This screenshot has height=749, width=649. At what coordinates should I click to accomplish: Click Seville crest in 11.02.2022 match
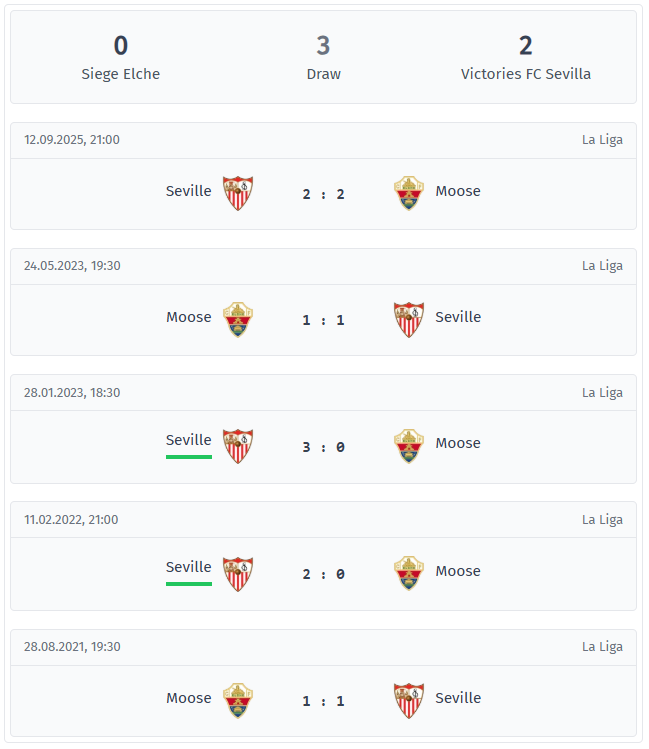point(238,573)
